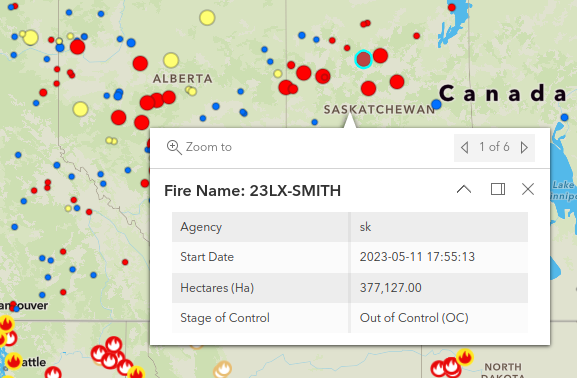Click the flame icon beside the Seattle label
This screenshot has width=577, height=378.
click(x=14, y=361)
